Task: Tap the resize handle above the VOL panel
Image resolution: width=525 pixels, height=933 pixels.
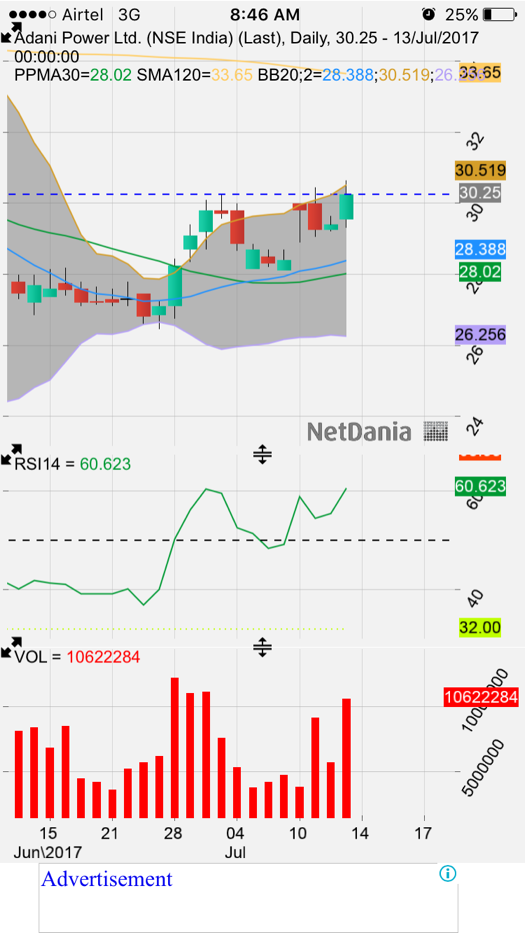Action: point(262,647)
